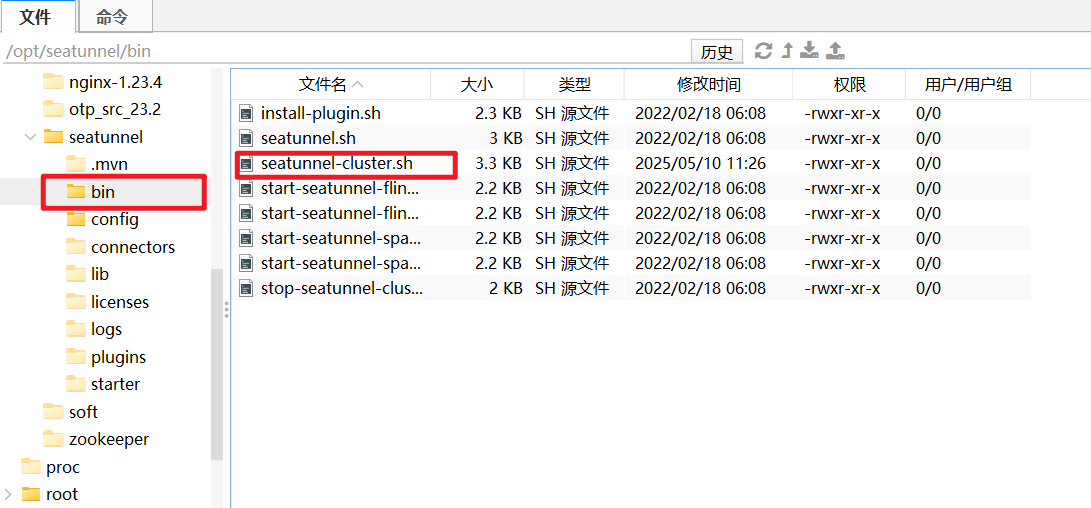Select the nginx-1.23.4 folder in the tree
This screenshot has width=1091, height=508.
click(x=116, y=82)
